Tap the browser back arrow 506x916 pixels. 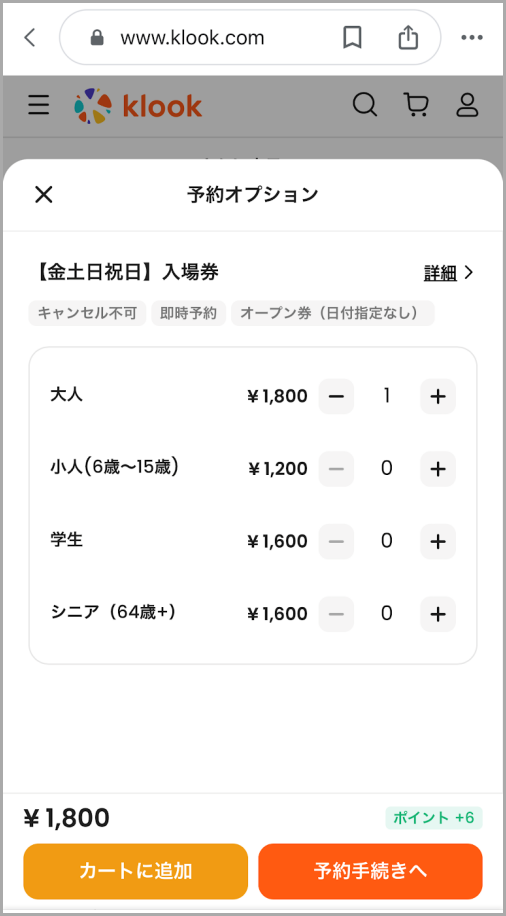pos(30,38)
